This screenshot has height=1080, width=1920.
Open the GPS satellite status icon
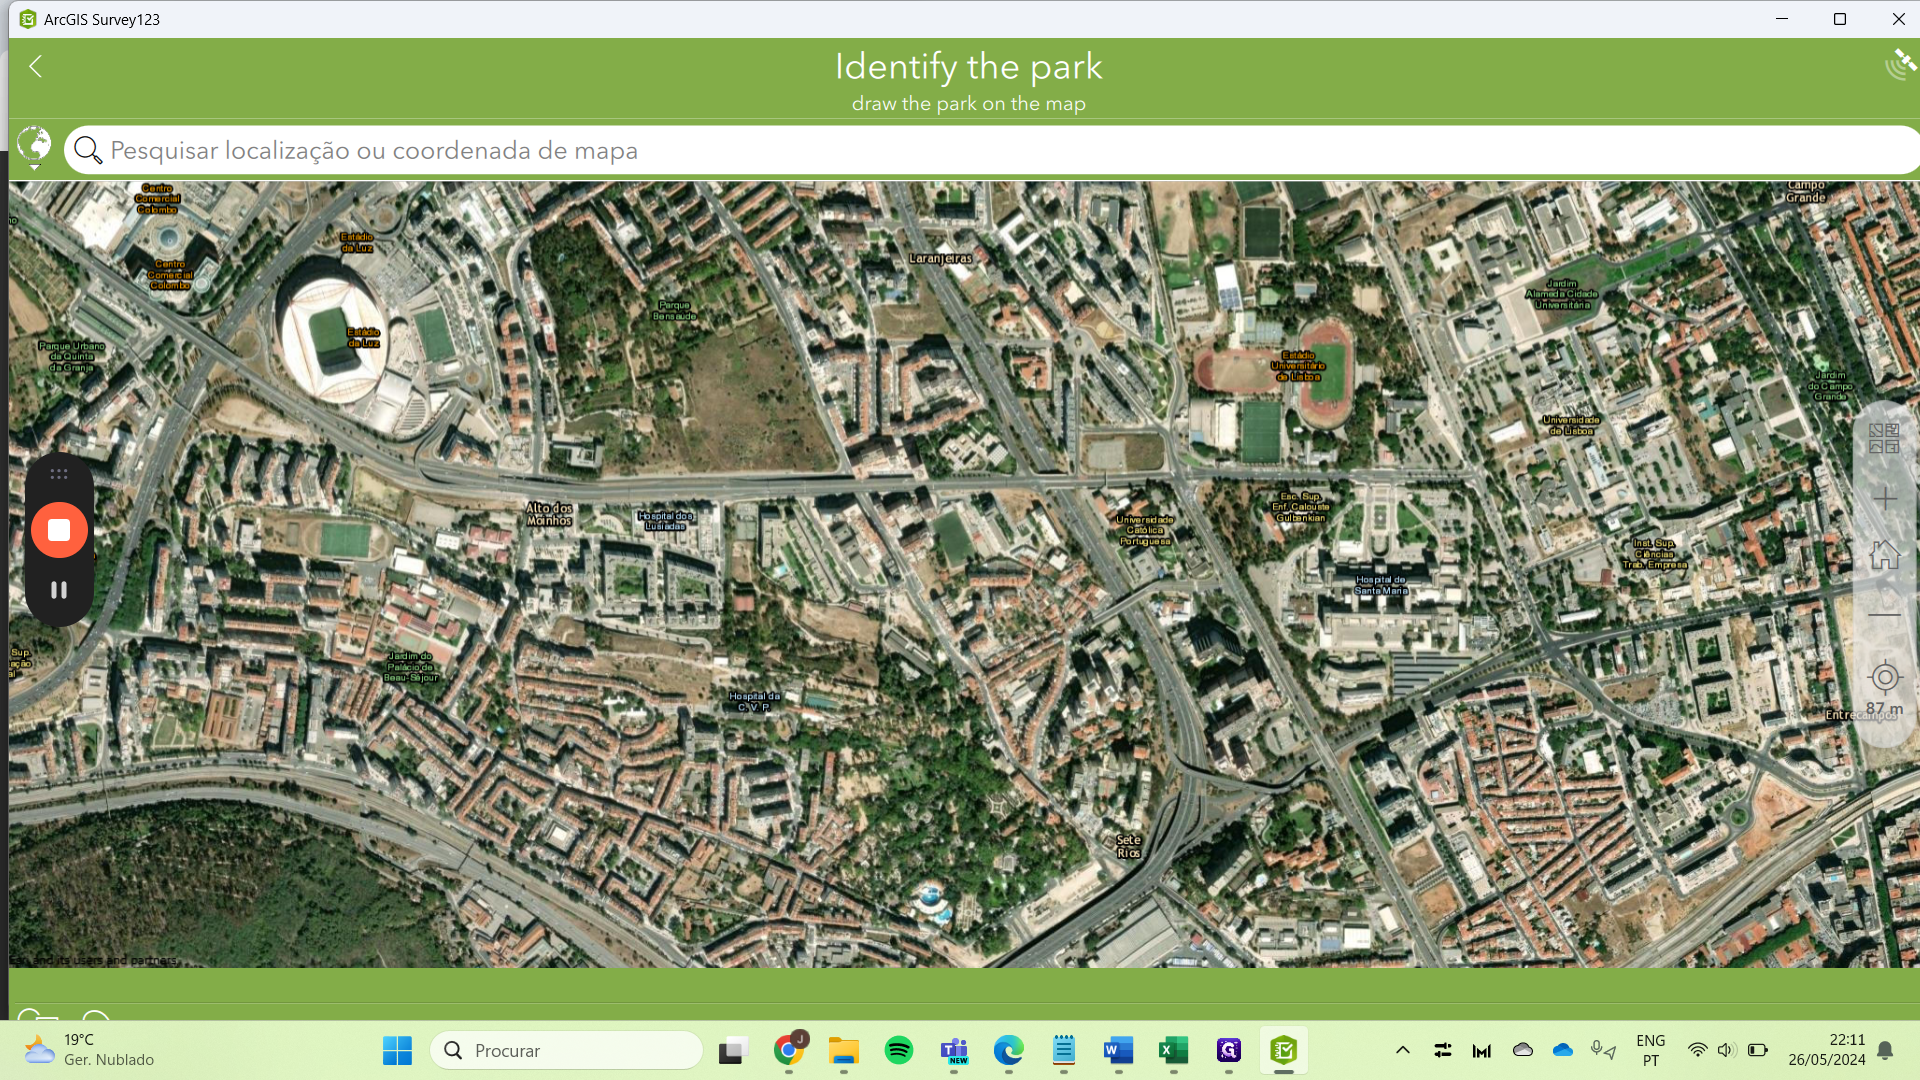coord(1899,64)
